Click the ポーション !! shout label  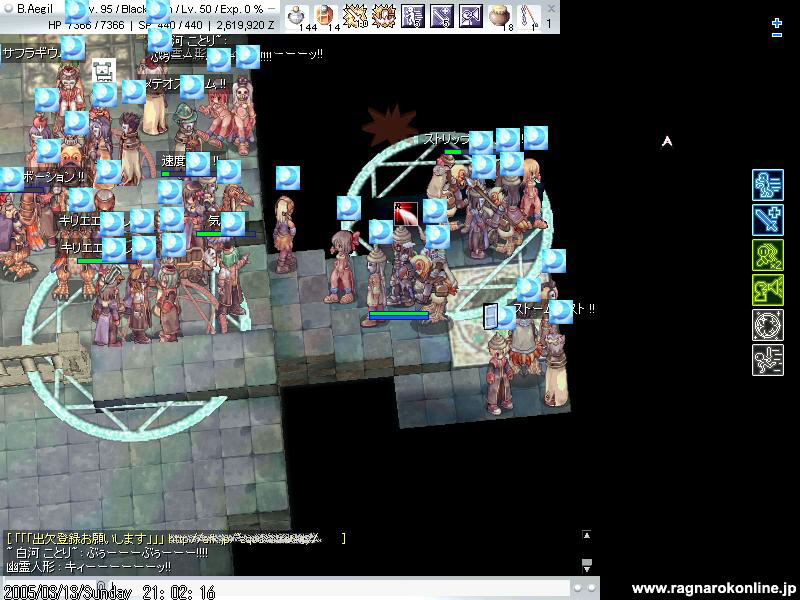pos(54,177)
